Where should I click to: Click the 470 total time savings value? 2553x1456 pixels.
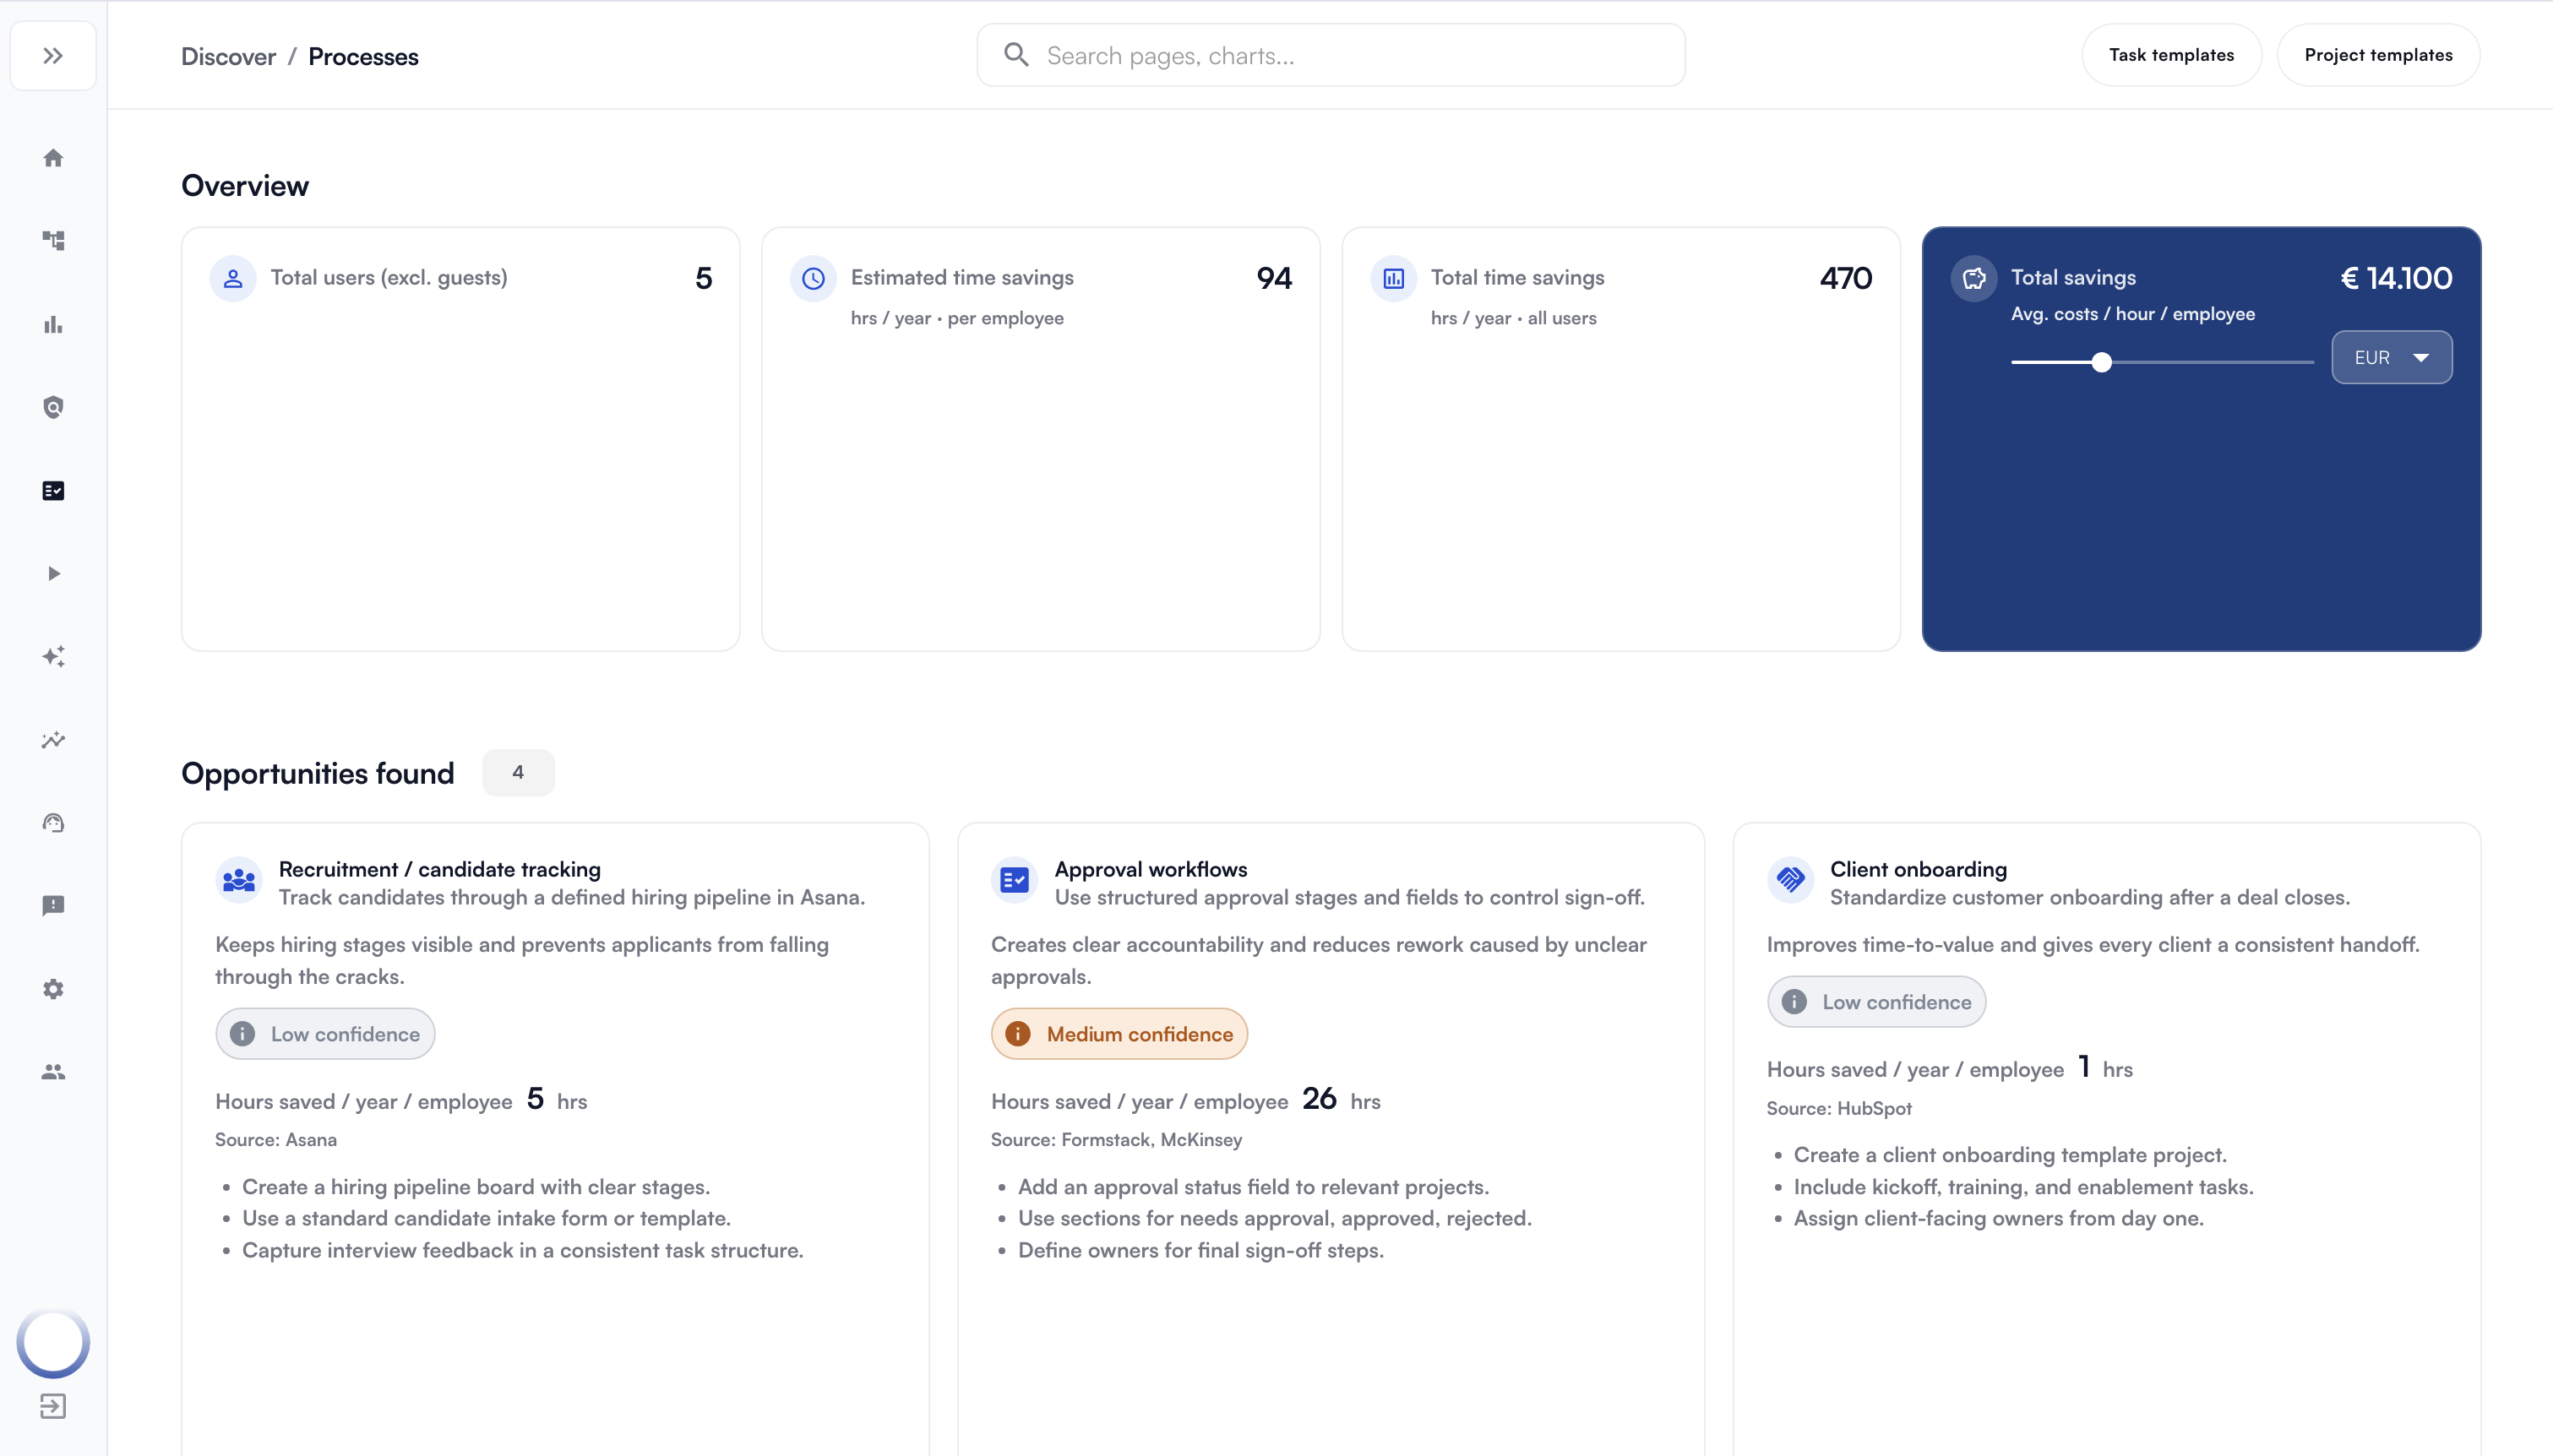click(x=1845, y=278)
